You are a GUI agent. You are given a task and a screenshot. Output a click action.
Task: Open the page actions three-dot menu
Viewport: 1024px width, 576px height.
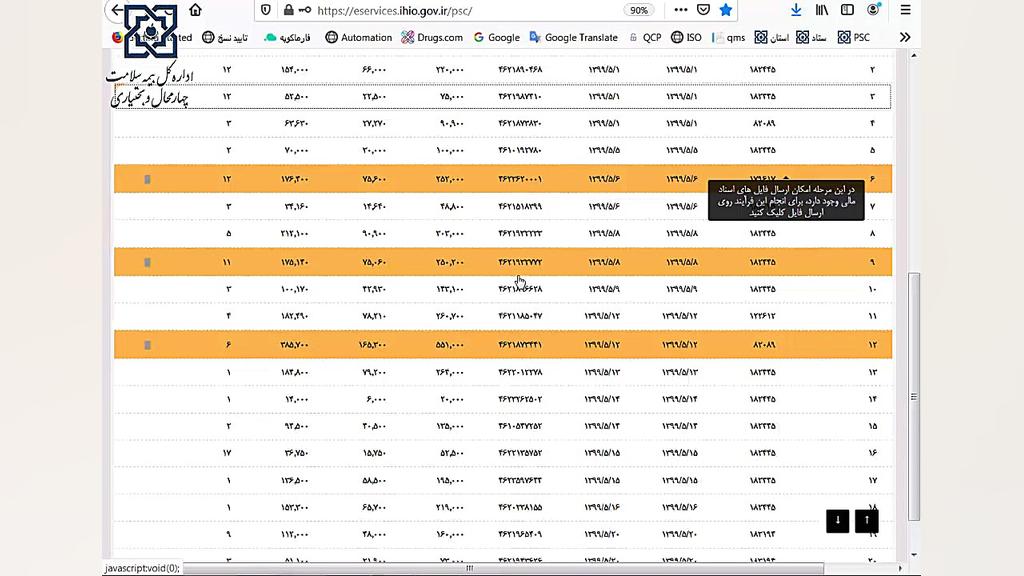[x=680, y=10]
